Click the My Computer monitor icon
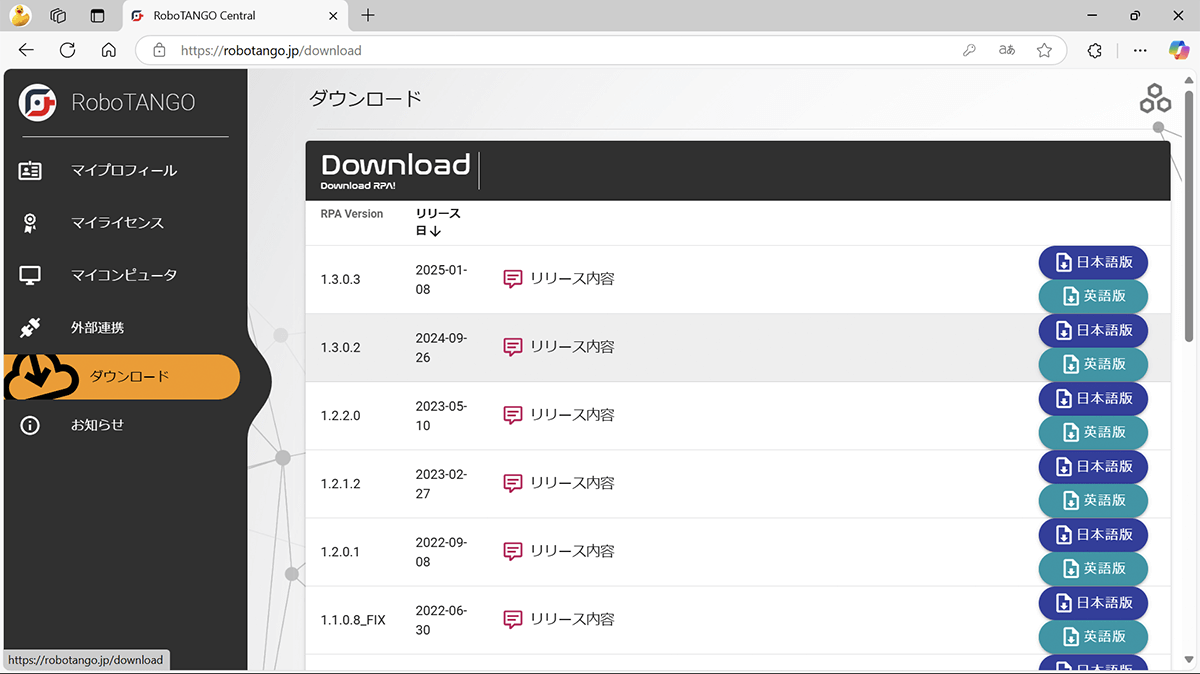The height and width of the screenshot is (674, 1200). click(30, 275)
